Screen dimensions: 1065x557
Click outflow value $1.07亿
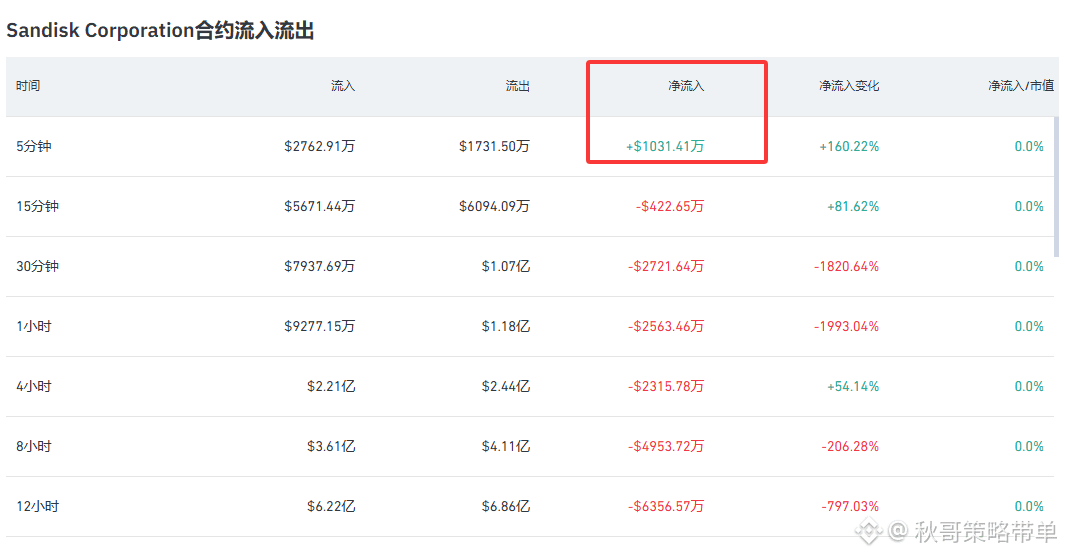[505, 266]
